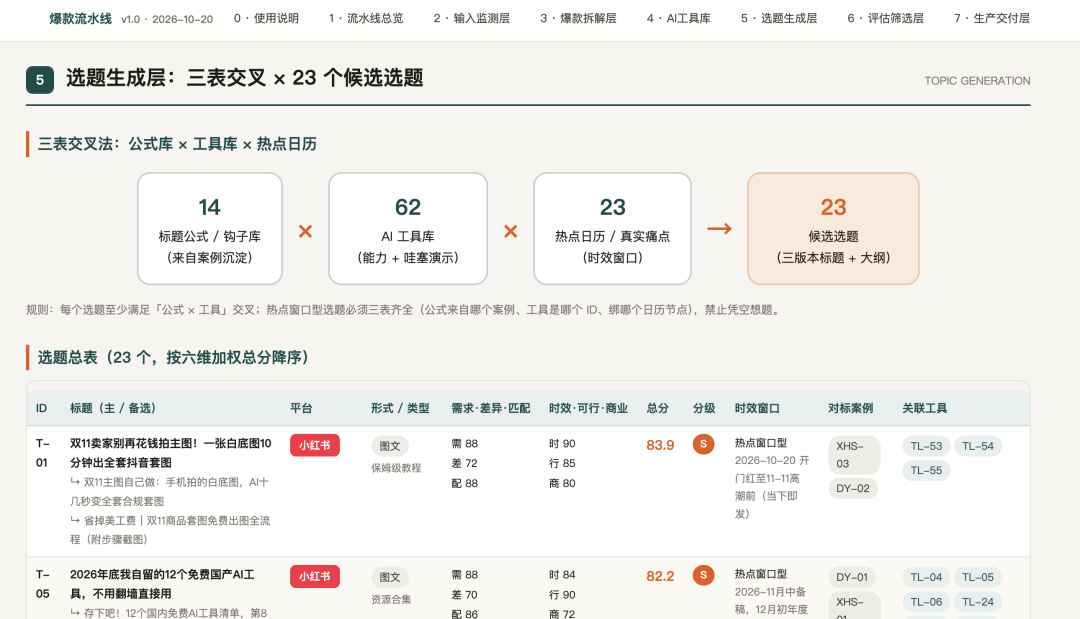Click the 图文 tag in row T-05

click(x=390, y=577)
